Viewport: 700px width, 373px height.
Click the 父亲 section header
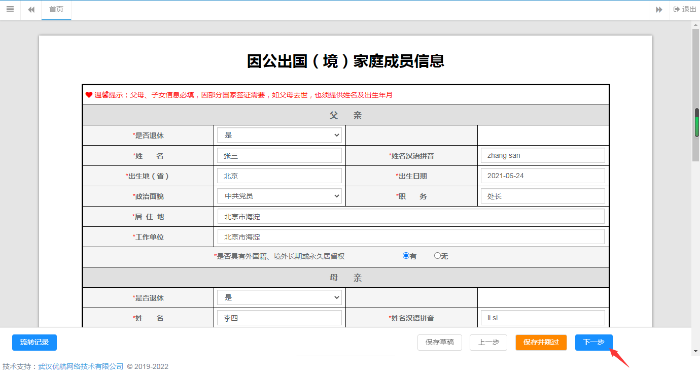[x=346, y=116]
